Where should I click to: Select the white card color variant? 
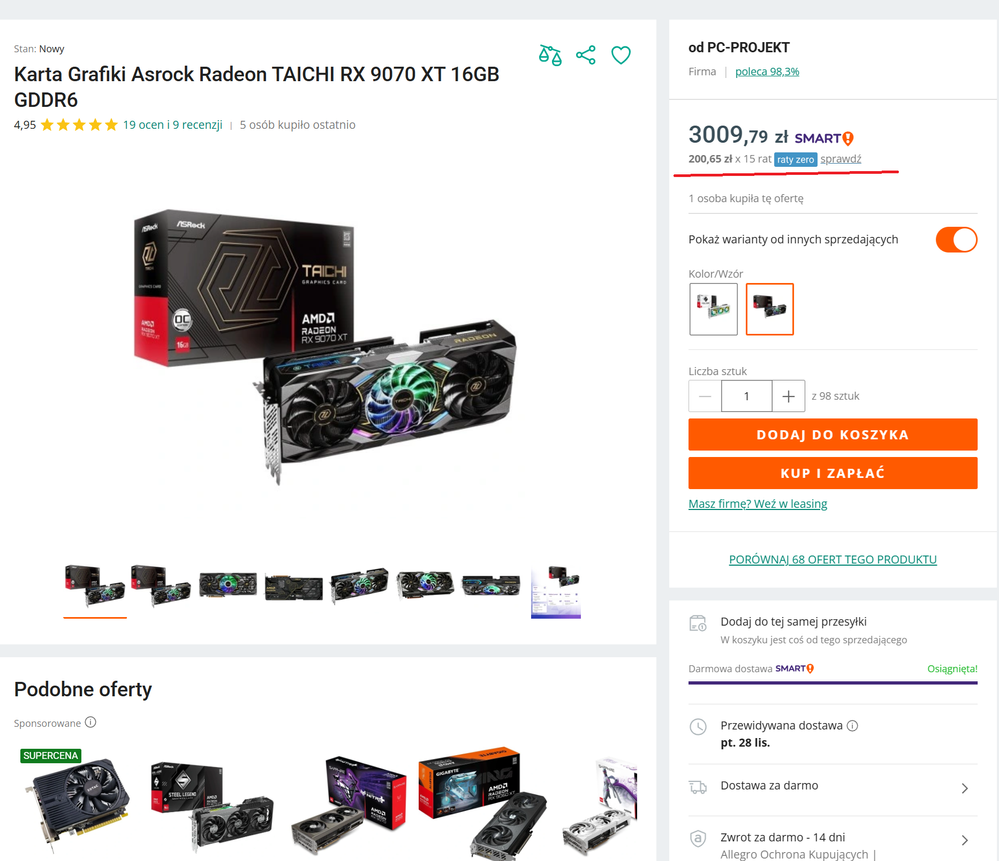713,308
